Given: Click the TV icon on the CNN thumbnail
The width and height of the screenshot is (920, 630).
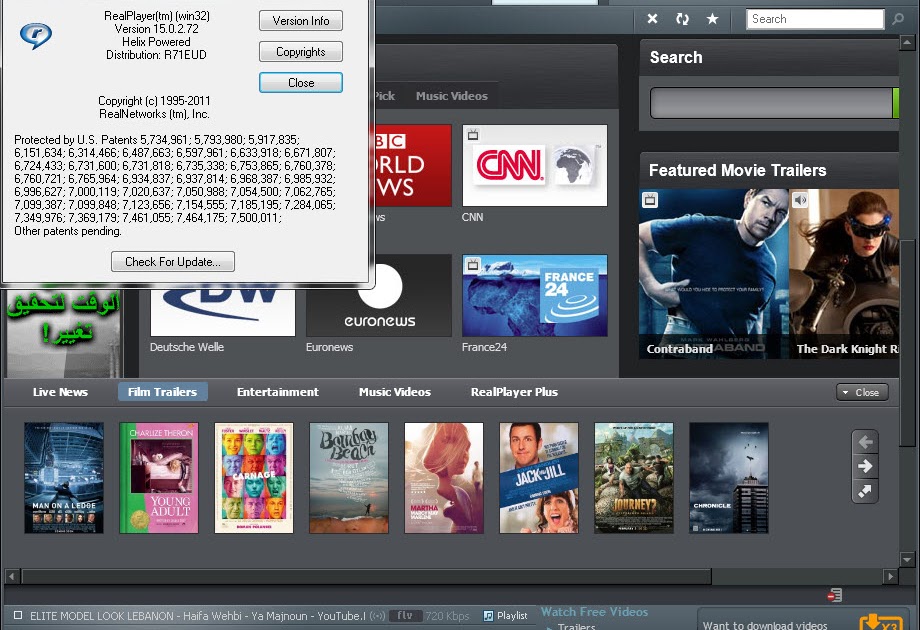Looking at the screenshot, I should point(473,135).
